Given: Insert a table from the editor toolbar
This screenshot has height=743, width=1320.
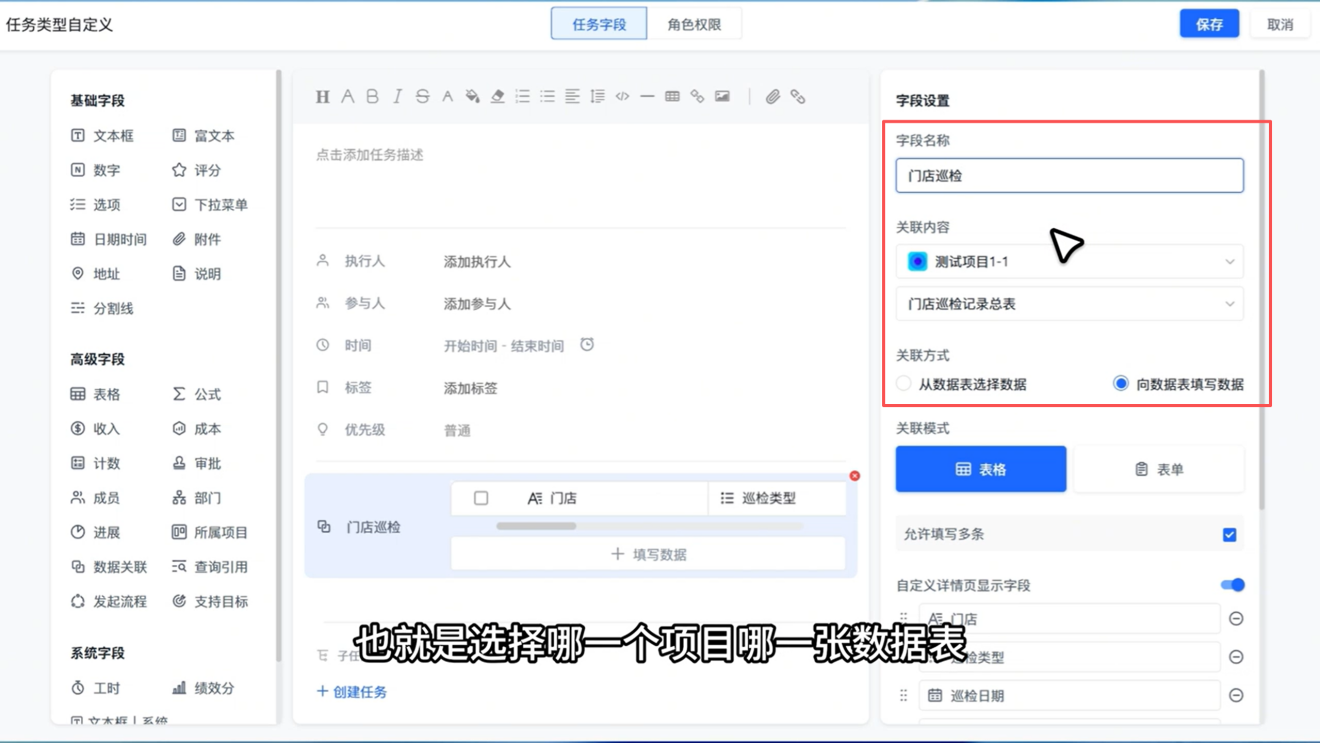Looking at the screenshot, I should pyautogui.click(x=672, y=97).
